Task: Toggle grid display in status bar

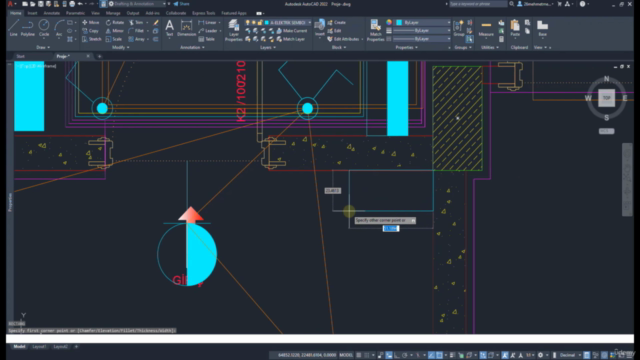Action: (359, 355)
